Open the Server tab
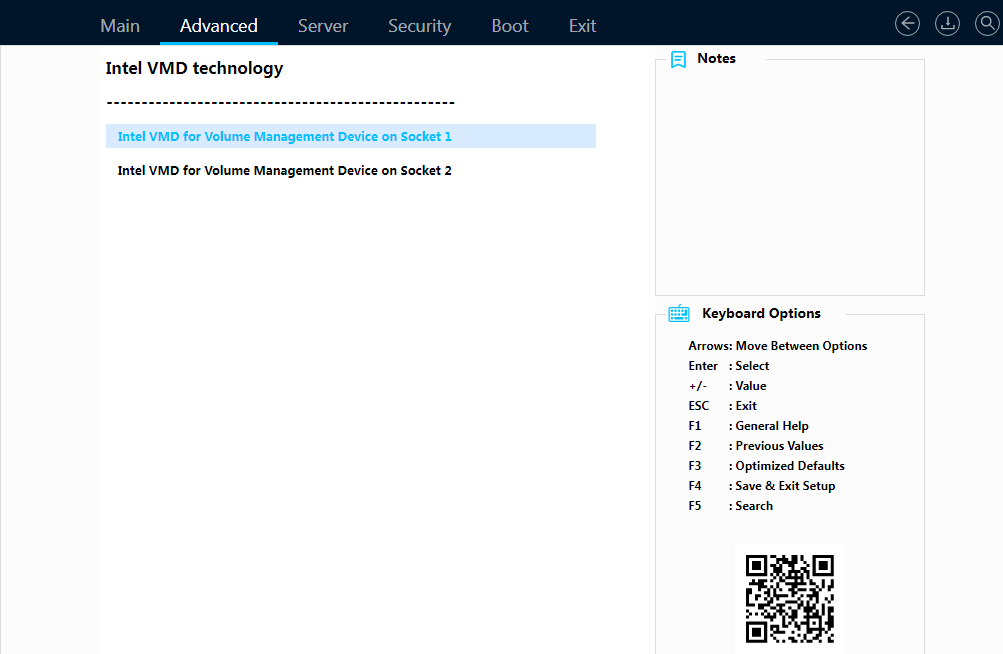 point(323,26)
